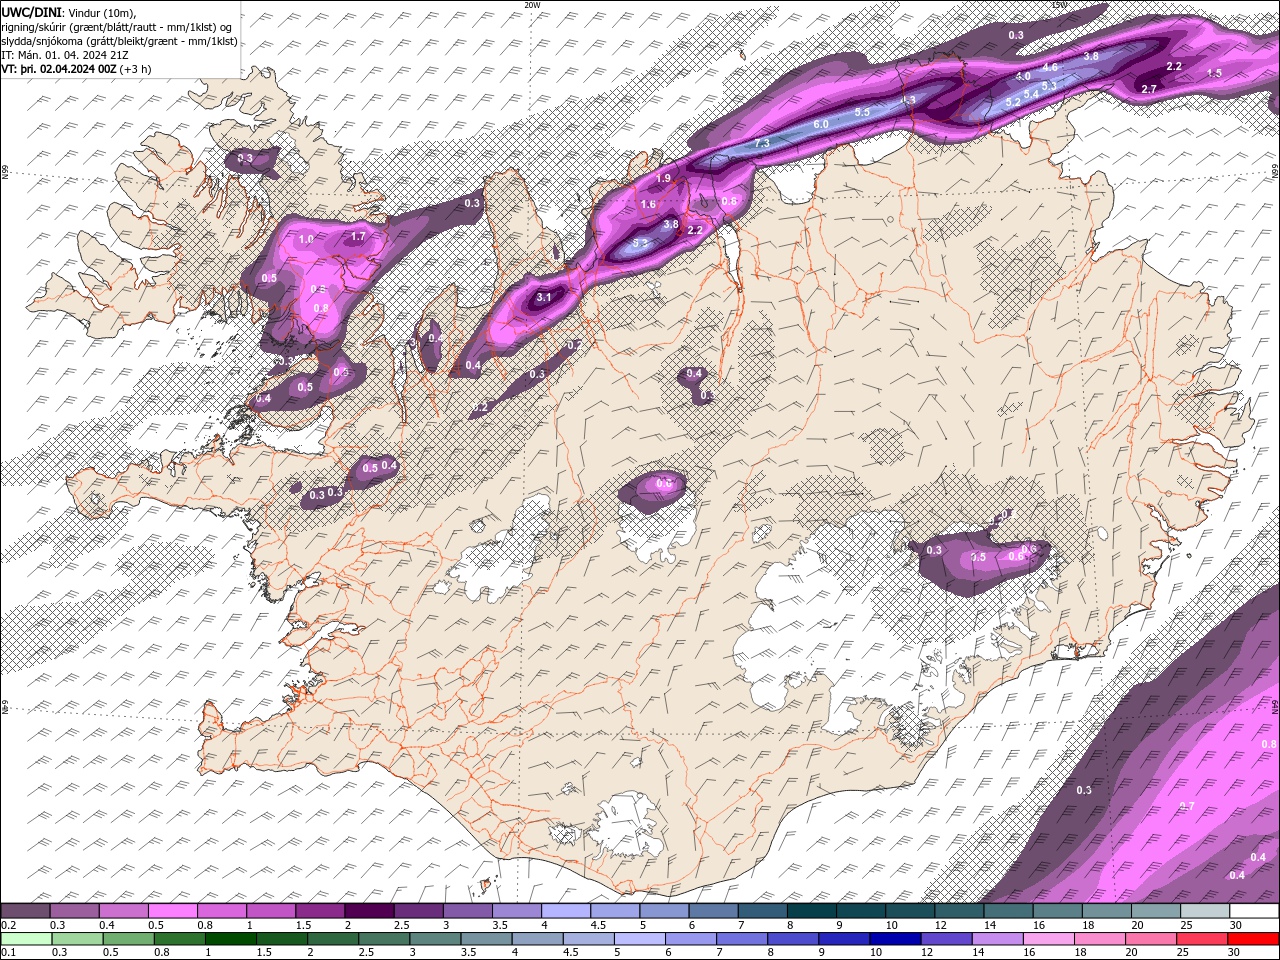Select the 0.7 value in the southeast snow band
Viewport: 1280px width, 960px height.
1188,806
